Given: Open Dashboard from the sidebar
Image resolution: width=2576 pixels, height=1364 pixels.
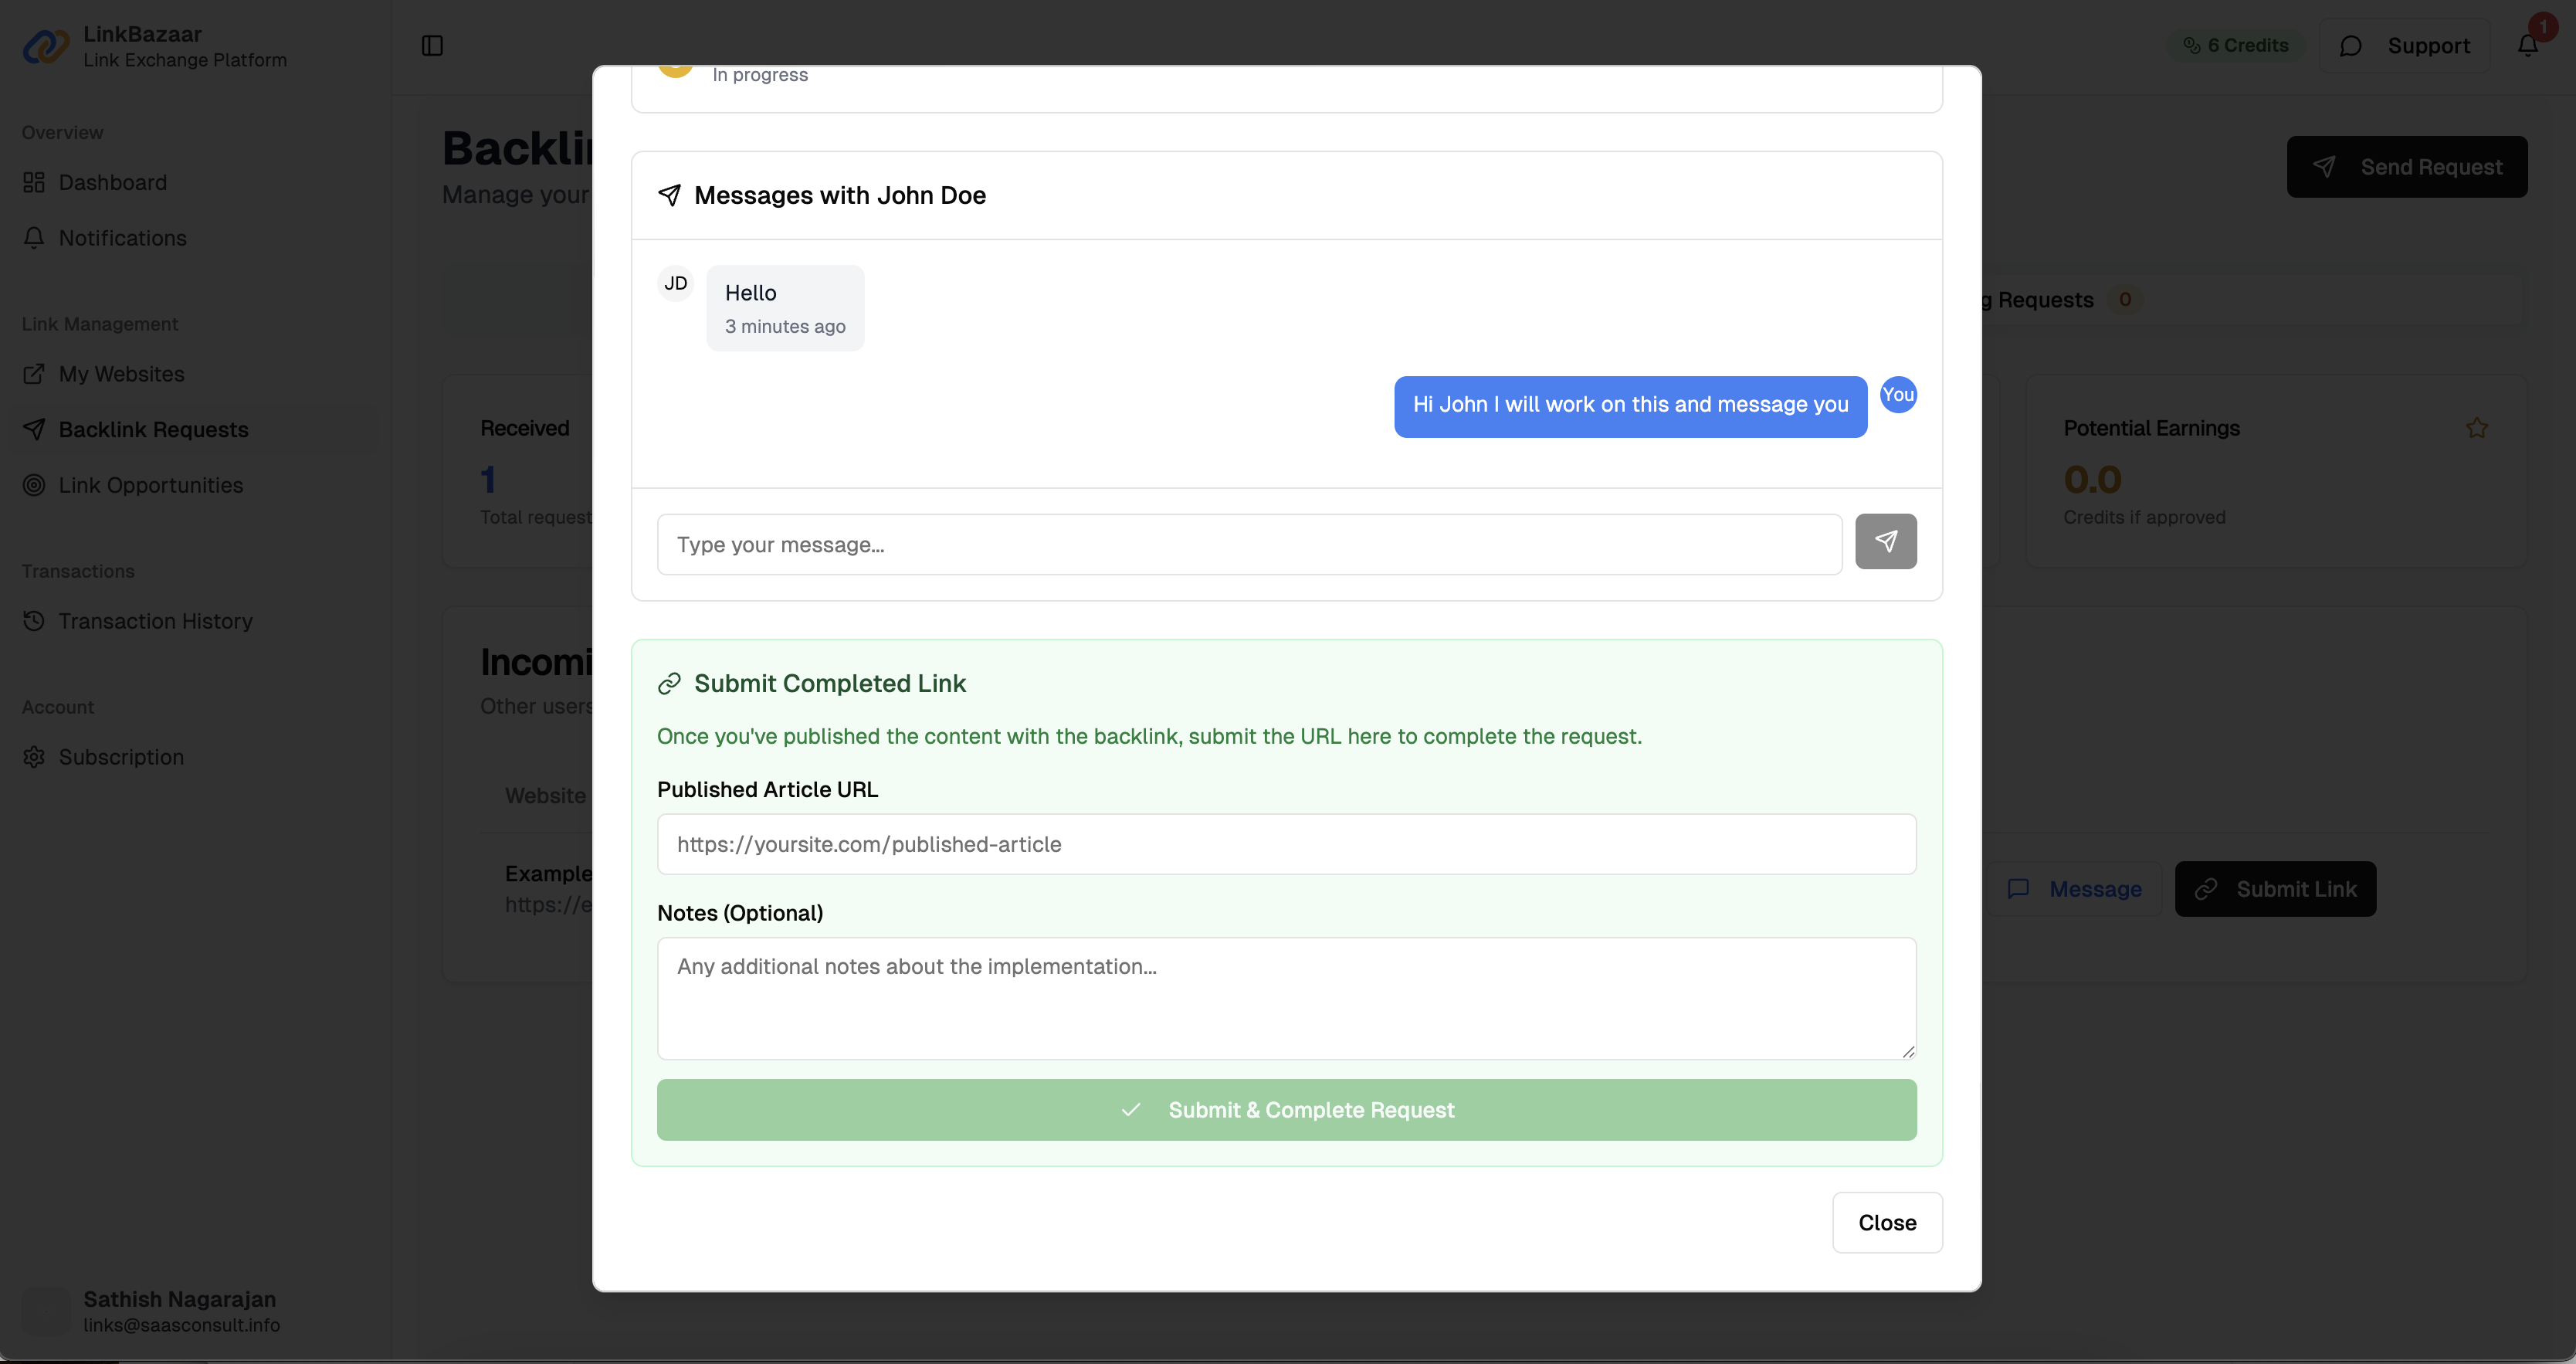Looking at the screenshot, I should (x=111, y=182).
